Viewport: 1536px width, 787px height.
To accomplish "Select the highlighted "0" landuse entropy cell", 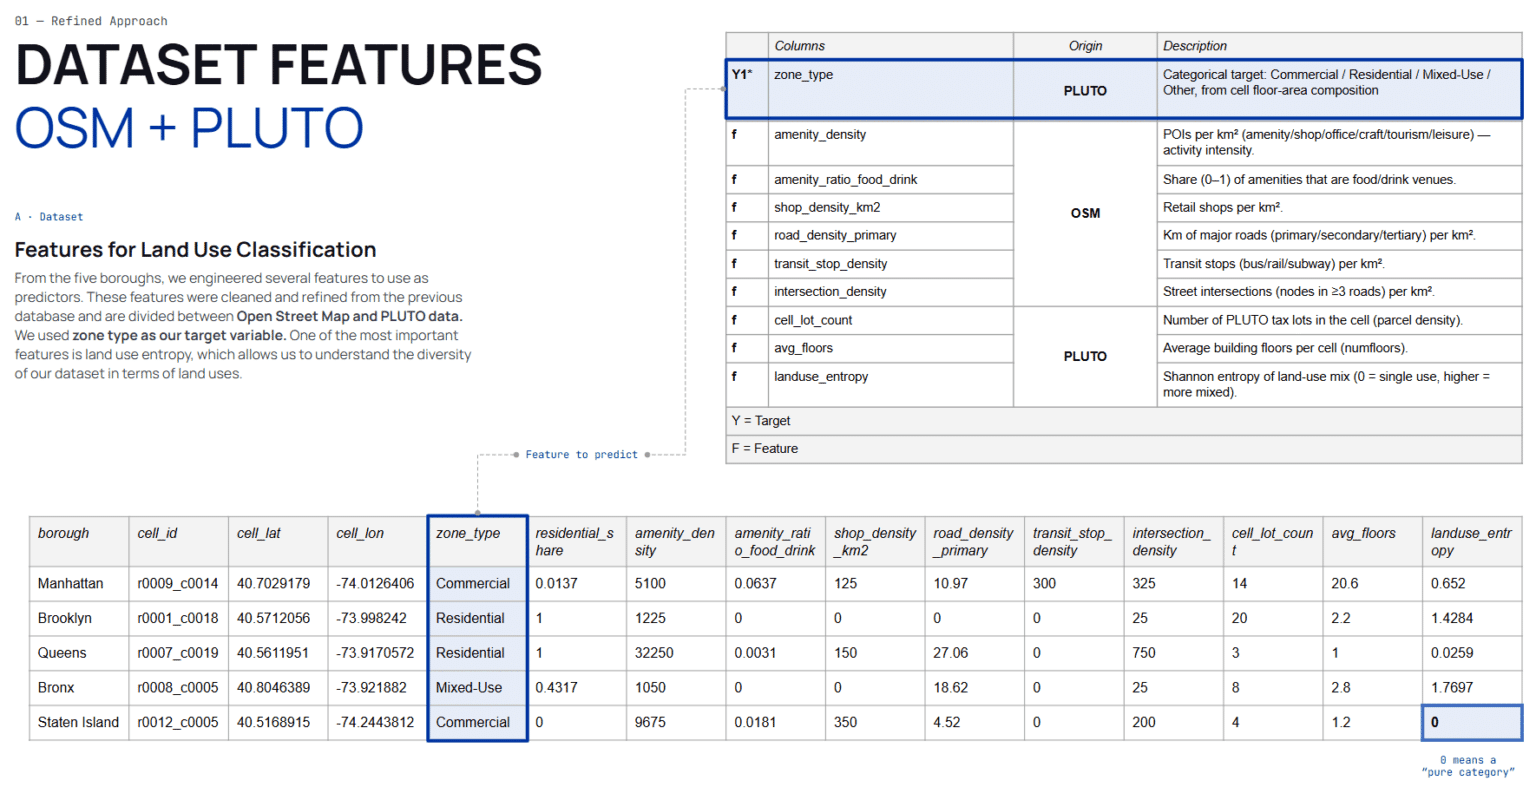I will [x=1472, y=723].
